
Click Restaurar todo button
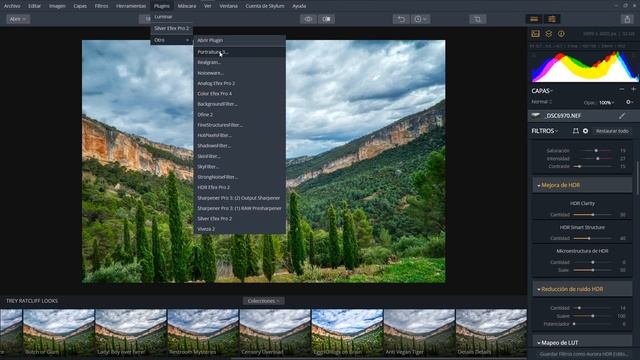click(x=612, y=131)
